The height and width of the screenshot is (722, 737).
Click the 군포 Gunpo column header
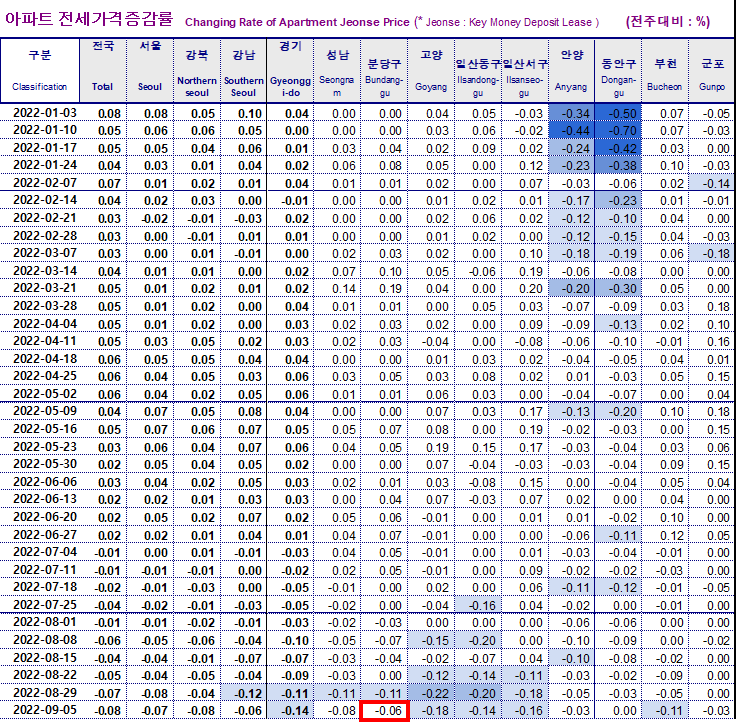click(x=712, y=71)
